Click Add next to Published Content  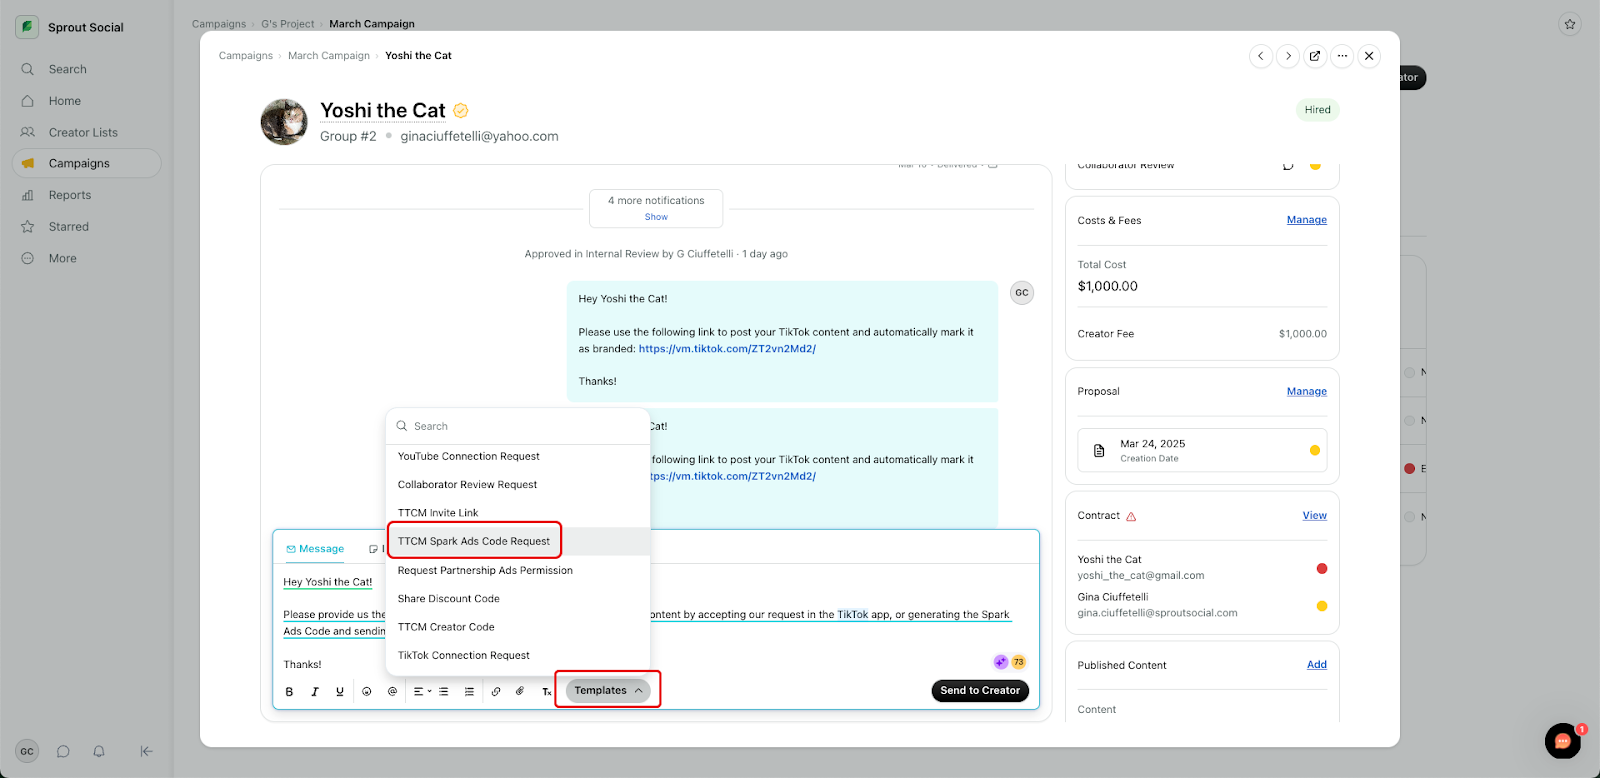pyautogui.click(x=1316, y=665)
